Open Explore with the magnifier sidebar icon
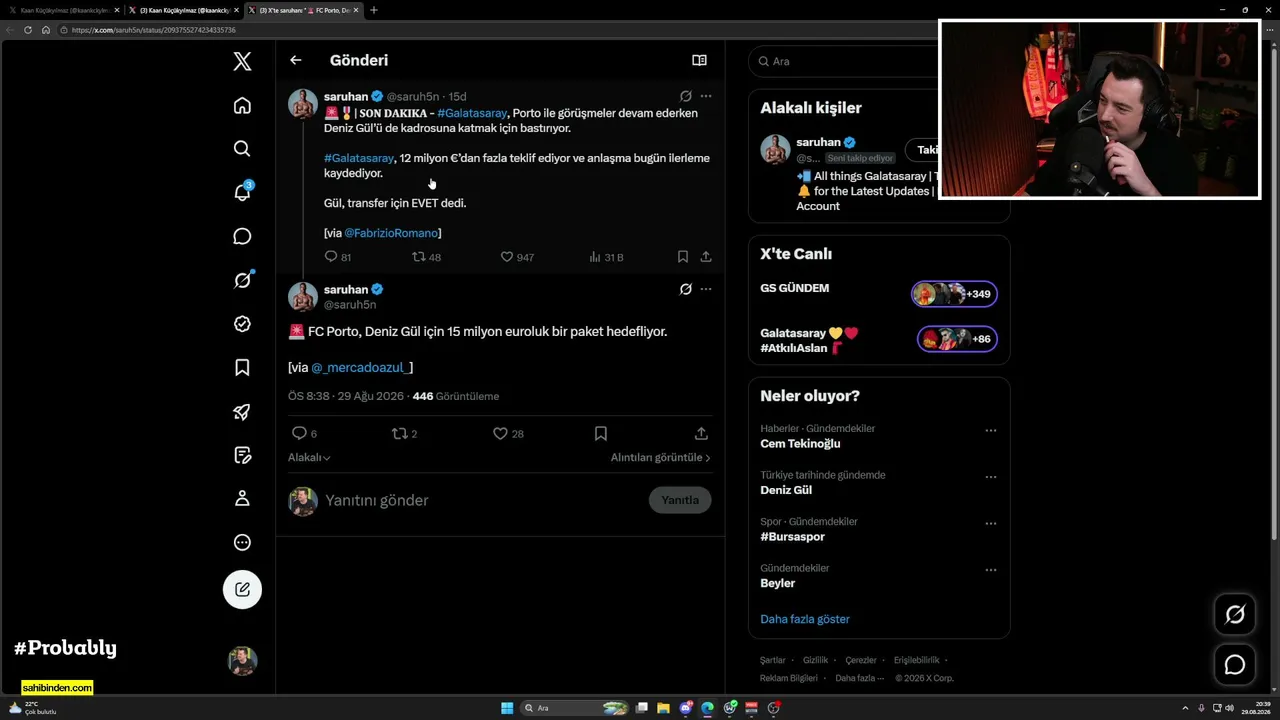The width and height of the screenshot is (1280, 720). pos(242,149)
